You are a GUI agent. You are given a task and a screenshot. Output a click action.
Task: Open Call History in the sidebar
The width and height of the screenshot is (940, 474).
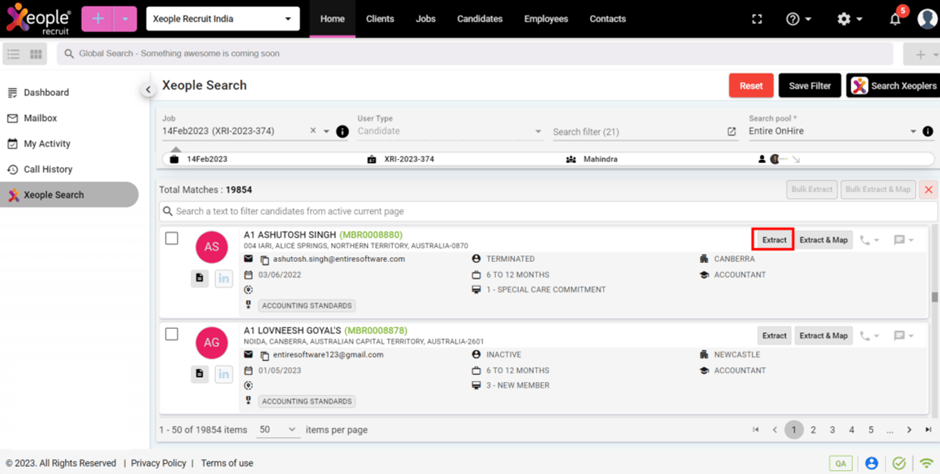[x=48, y=170]
